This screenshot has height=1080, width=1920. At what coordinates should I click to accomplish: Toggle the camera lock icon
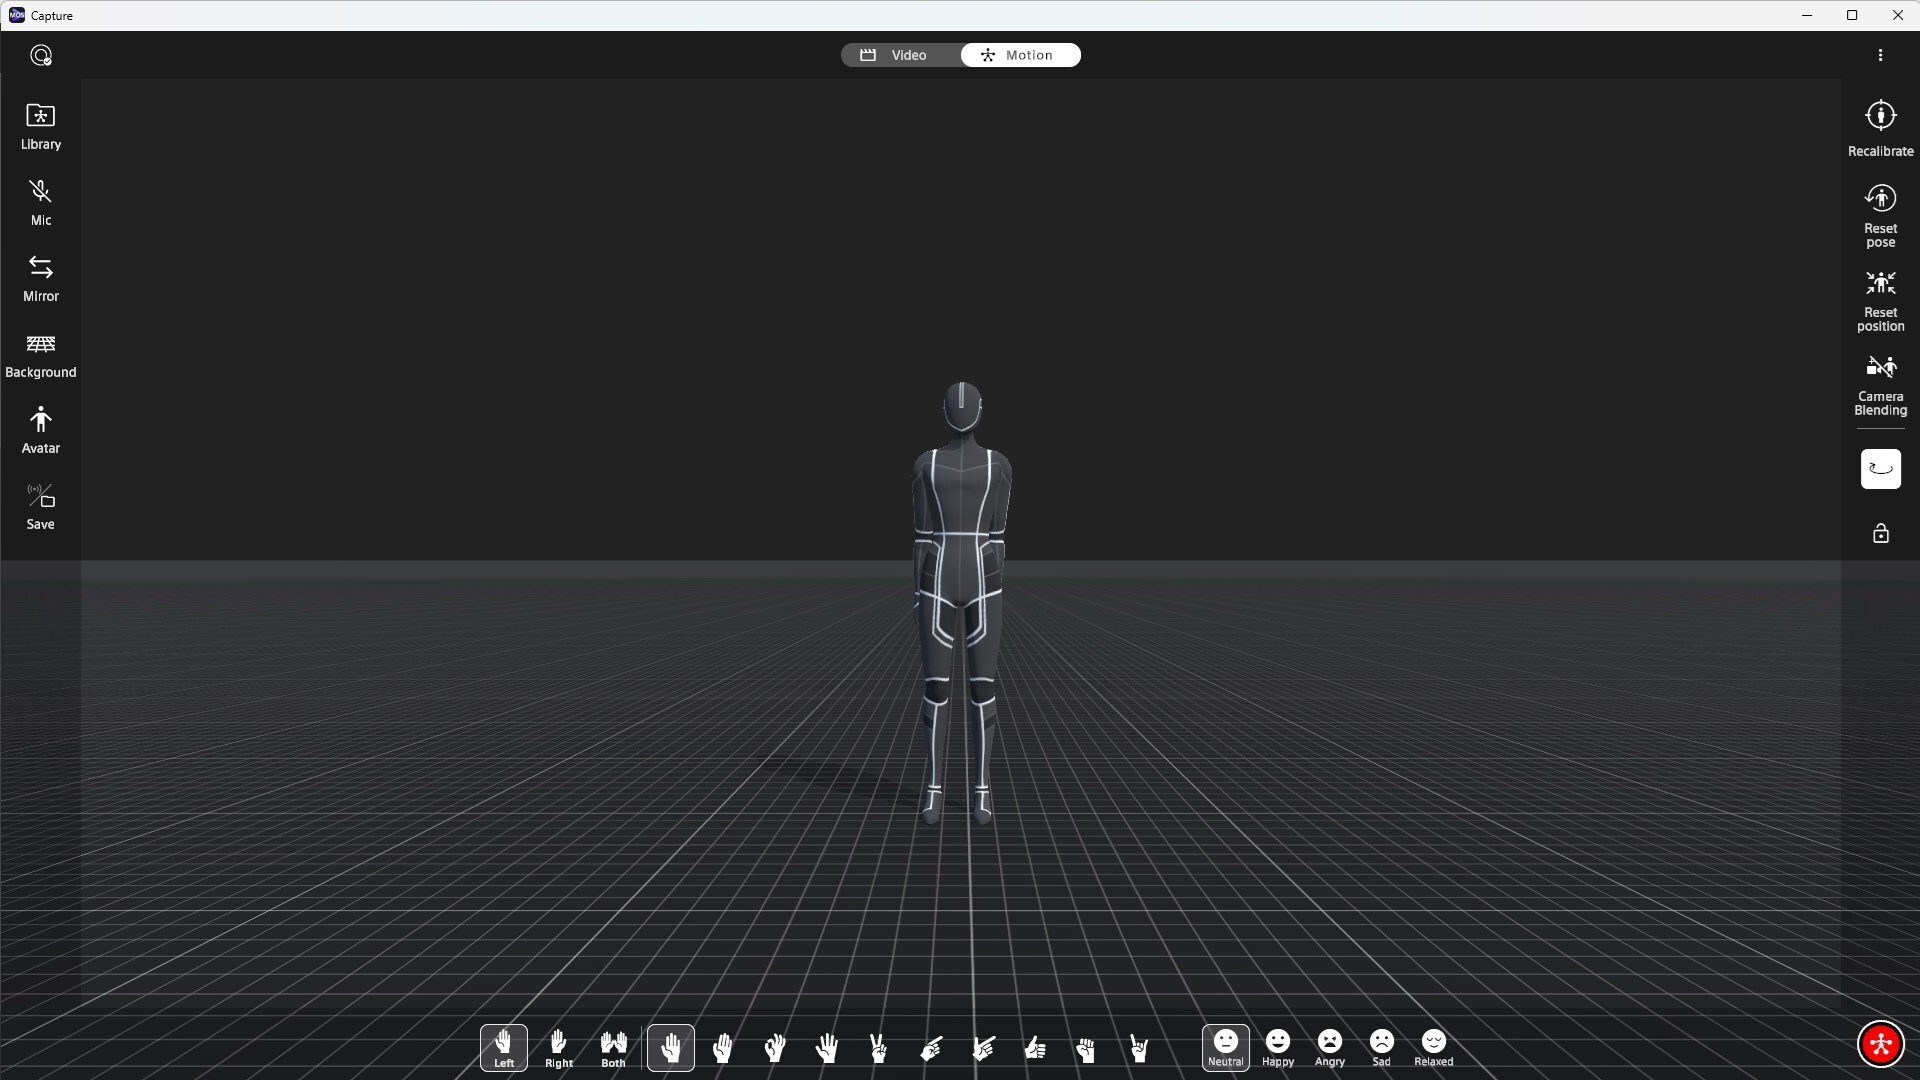click(x=1880, y=533)
